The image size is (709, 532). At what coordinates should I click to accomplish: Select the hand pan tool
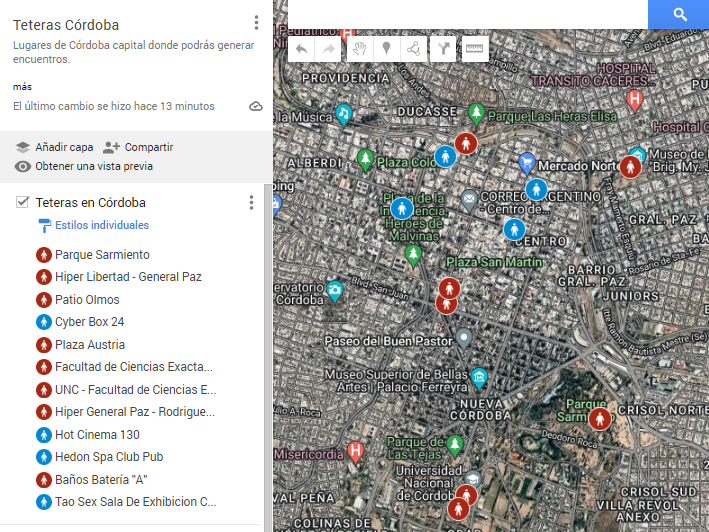[360, 49]
